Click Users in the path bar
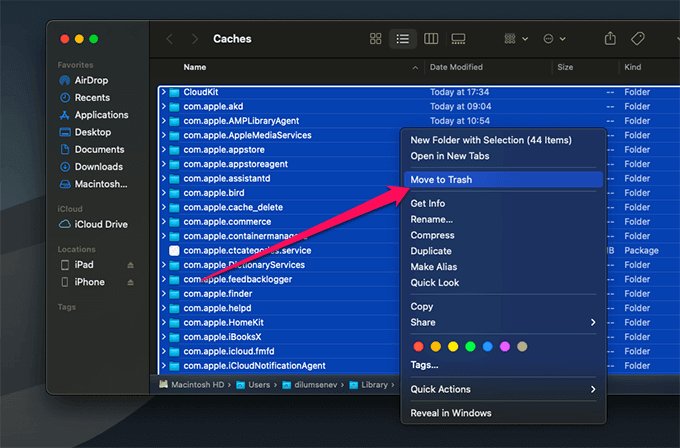The width and height of the screenshot is (680, 448). tap(254, 385)
